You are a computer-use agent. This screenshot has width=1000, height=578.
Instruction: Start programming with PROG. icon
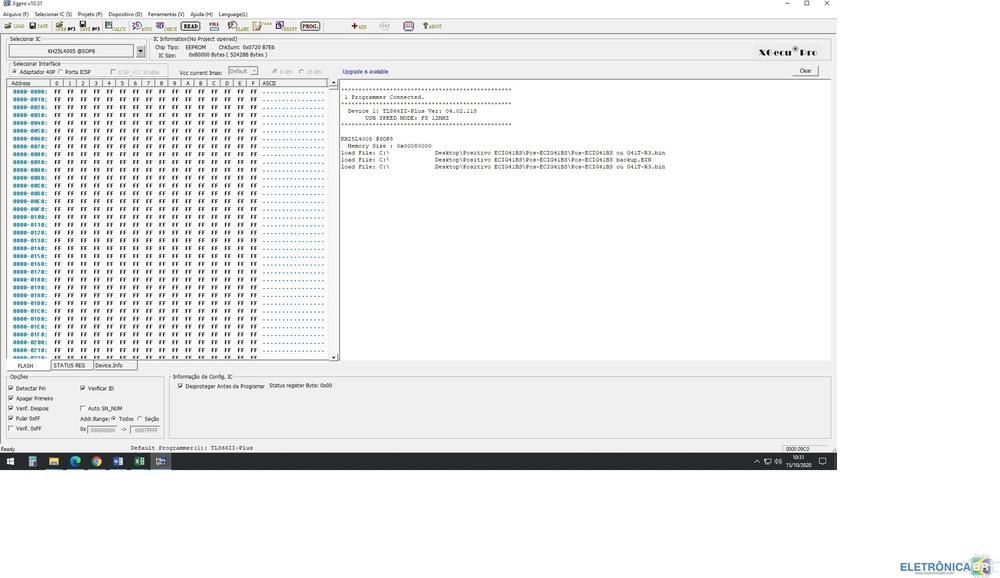[x=310, y=26]
